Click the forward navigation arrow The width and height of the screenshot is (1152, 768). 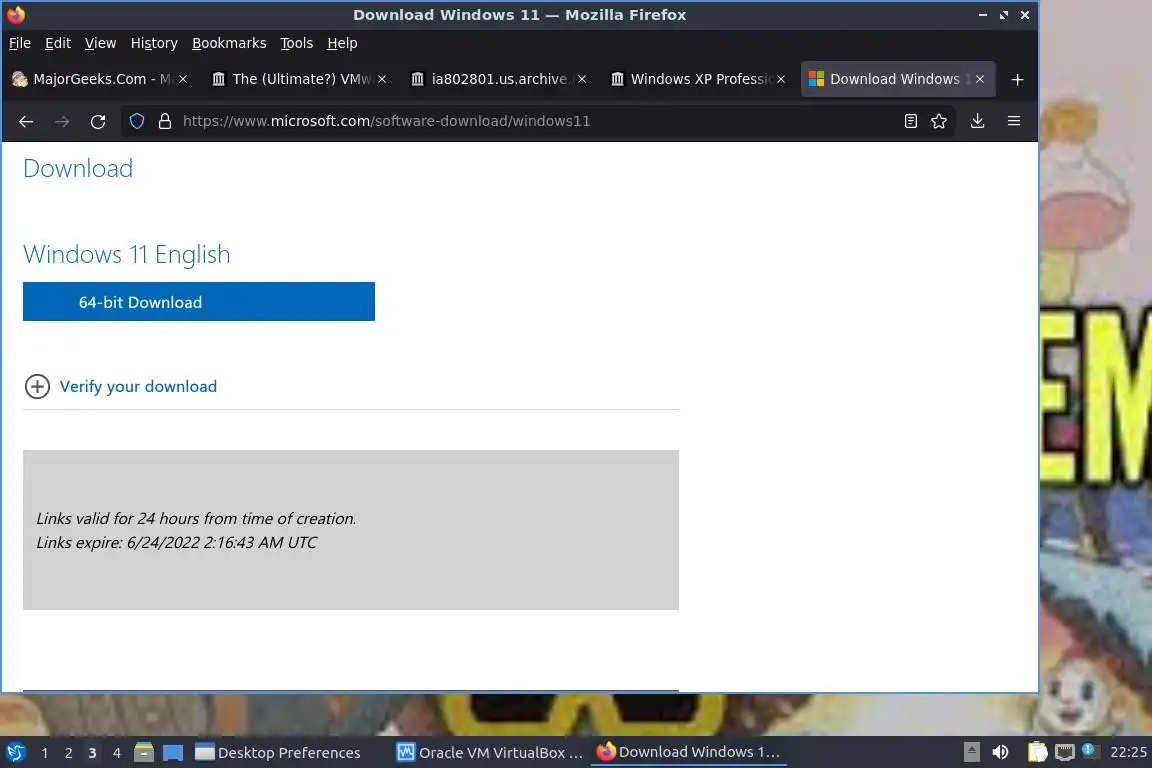[62, 121]
